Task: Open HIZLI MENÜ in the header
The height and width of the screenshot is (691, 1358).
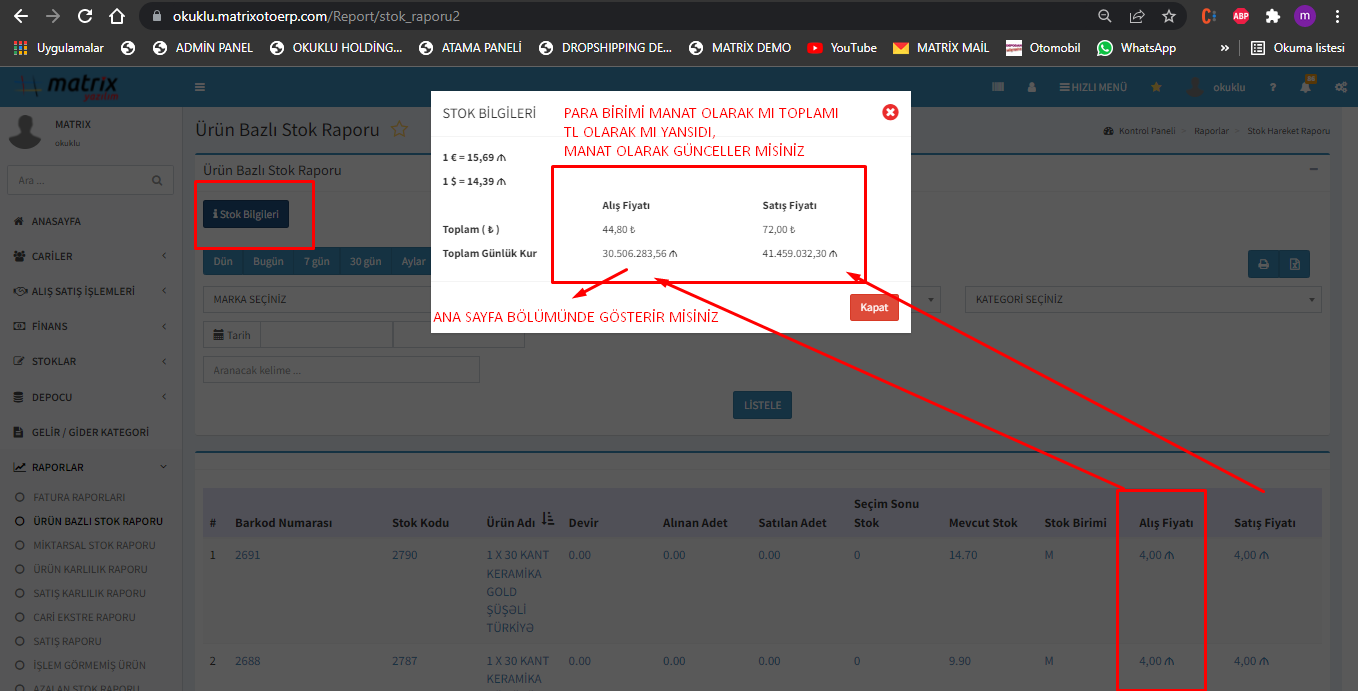Action: click(1093, 87)
